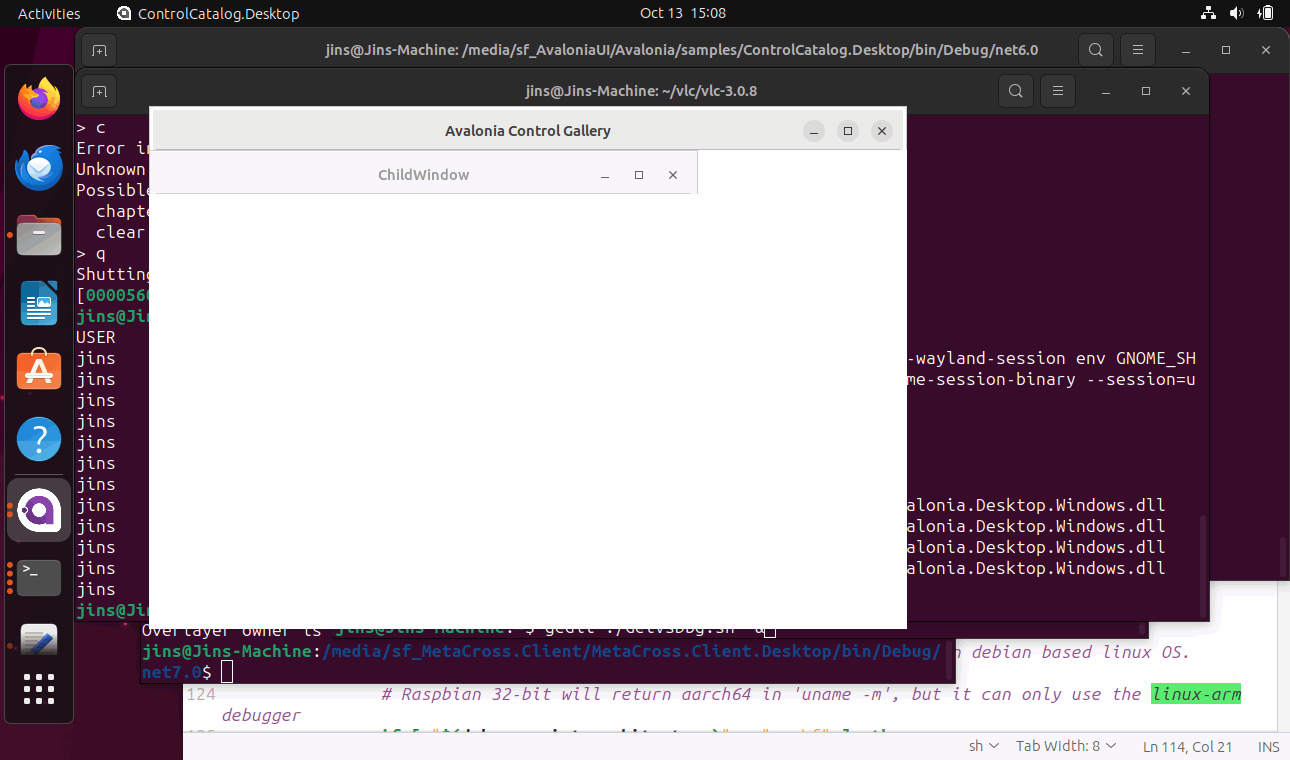Image resolution: width=1290 pixels, height=760 pixels.
Task: Open the clock showing Oct 13 15:08
Action: (x=683, y=14)
